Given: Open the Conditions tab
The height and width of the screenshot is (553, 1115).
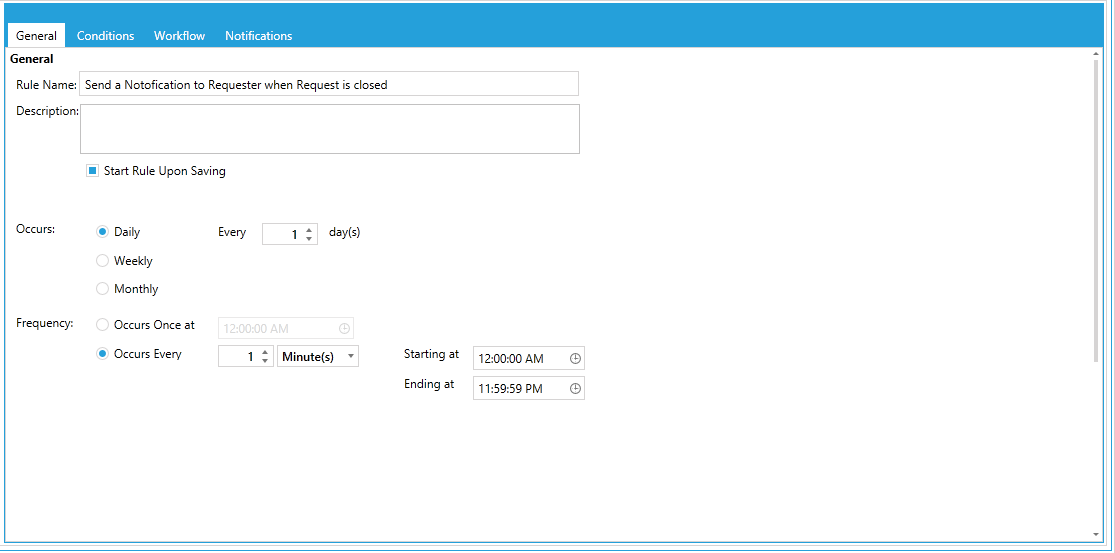Looking at the screenshot, I should coord(105,36).
